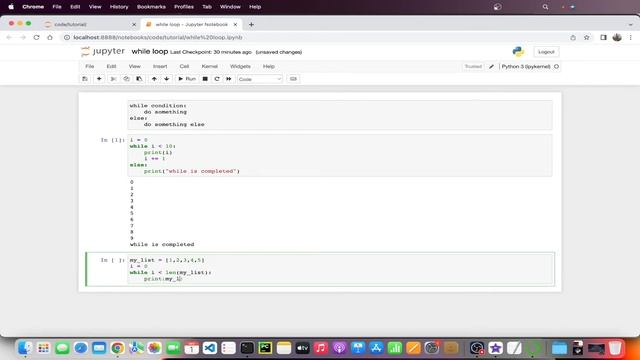Insert a cell below with the plus icon
This screenshot has width=640, height=360.
(99, 79)
